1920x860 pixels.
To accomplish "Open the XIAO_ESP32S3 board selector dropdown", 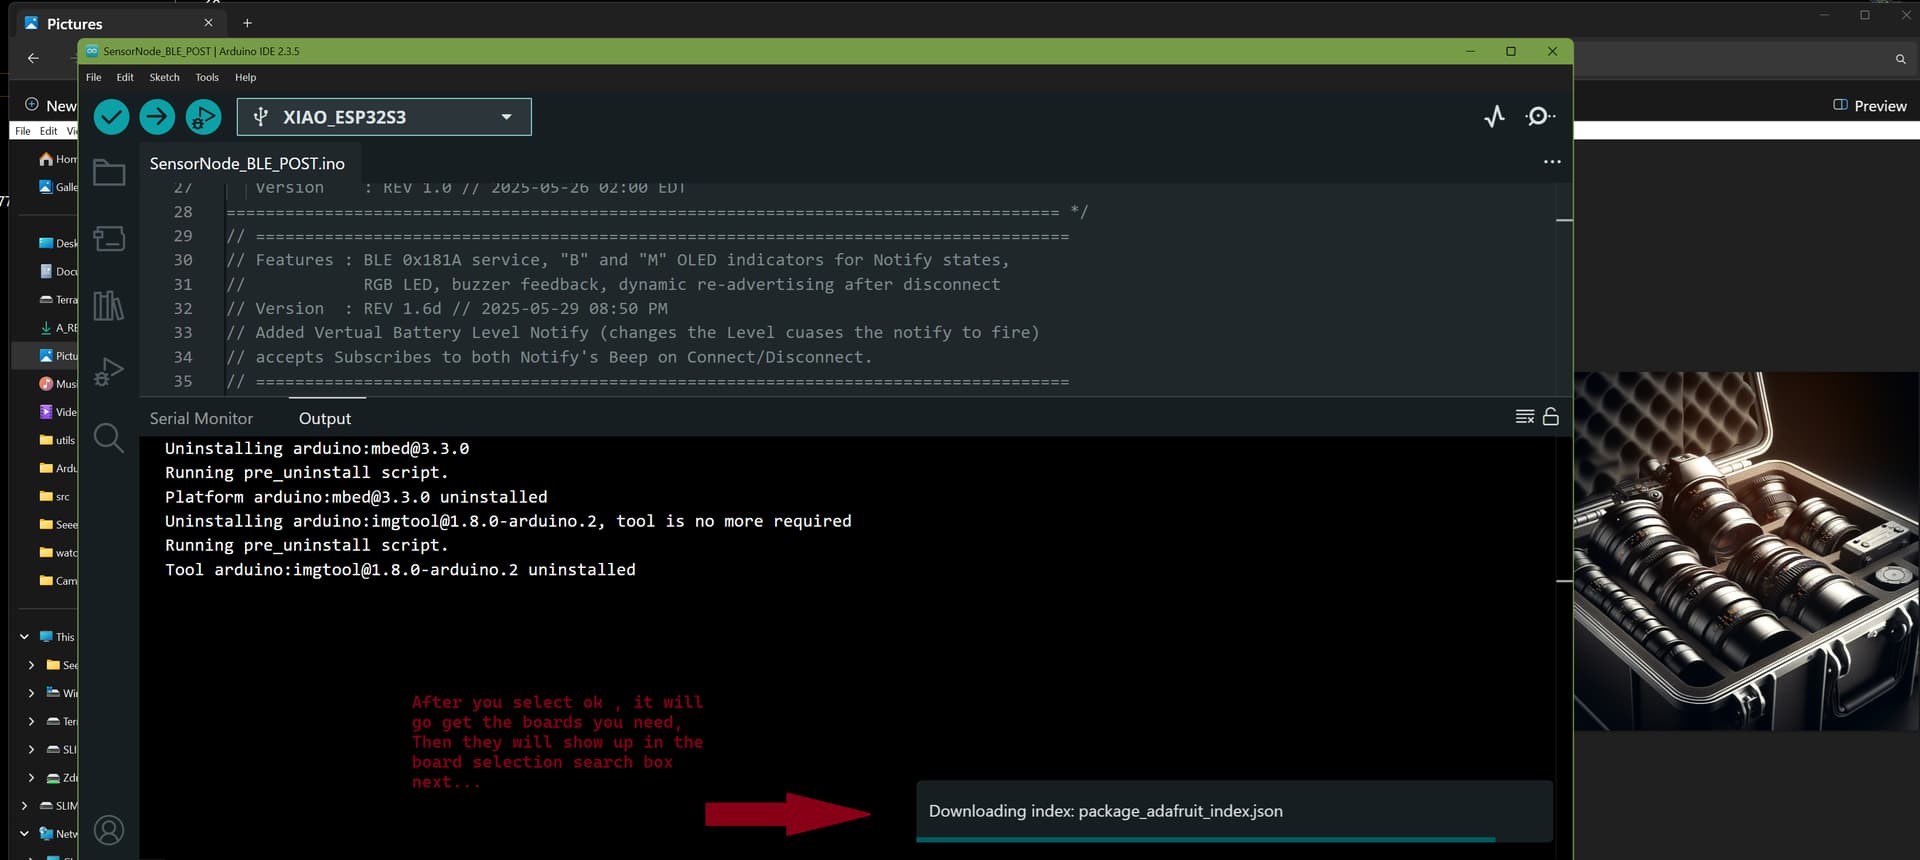I will pos(384,117).
